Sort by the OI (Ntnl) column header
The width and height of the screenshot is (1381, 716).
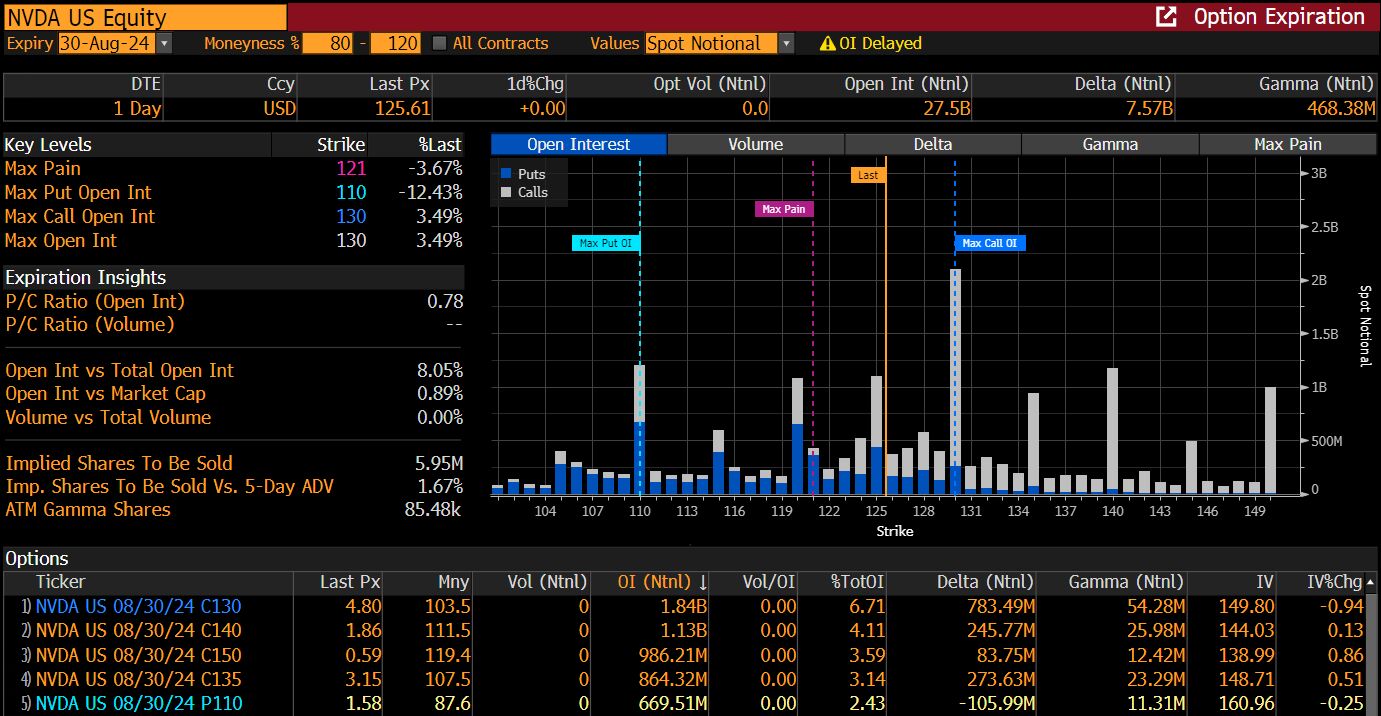[x=648, y=582]
